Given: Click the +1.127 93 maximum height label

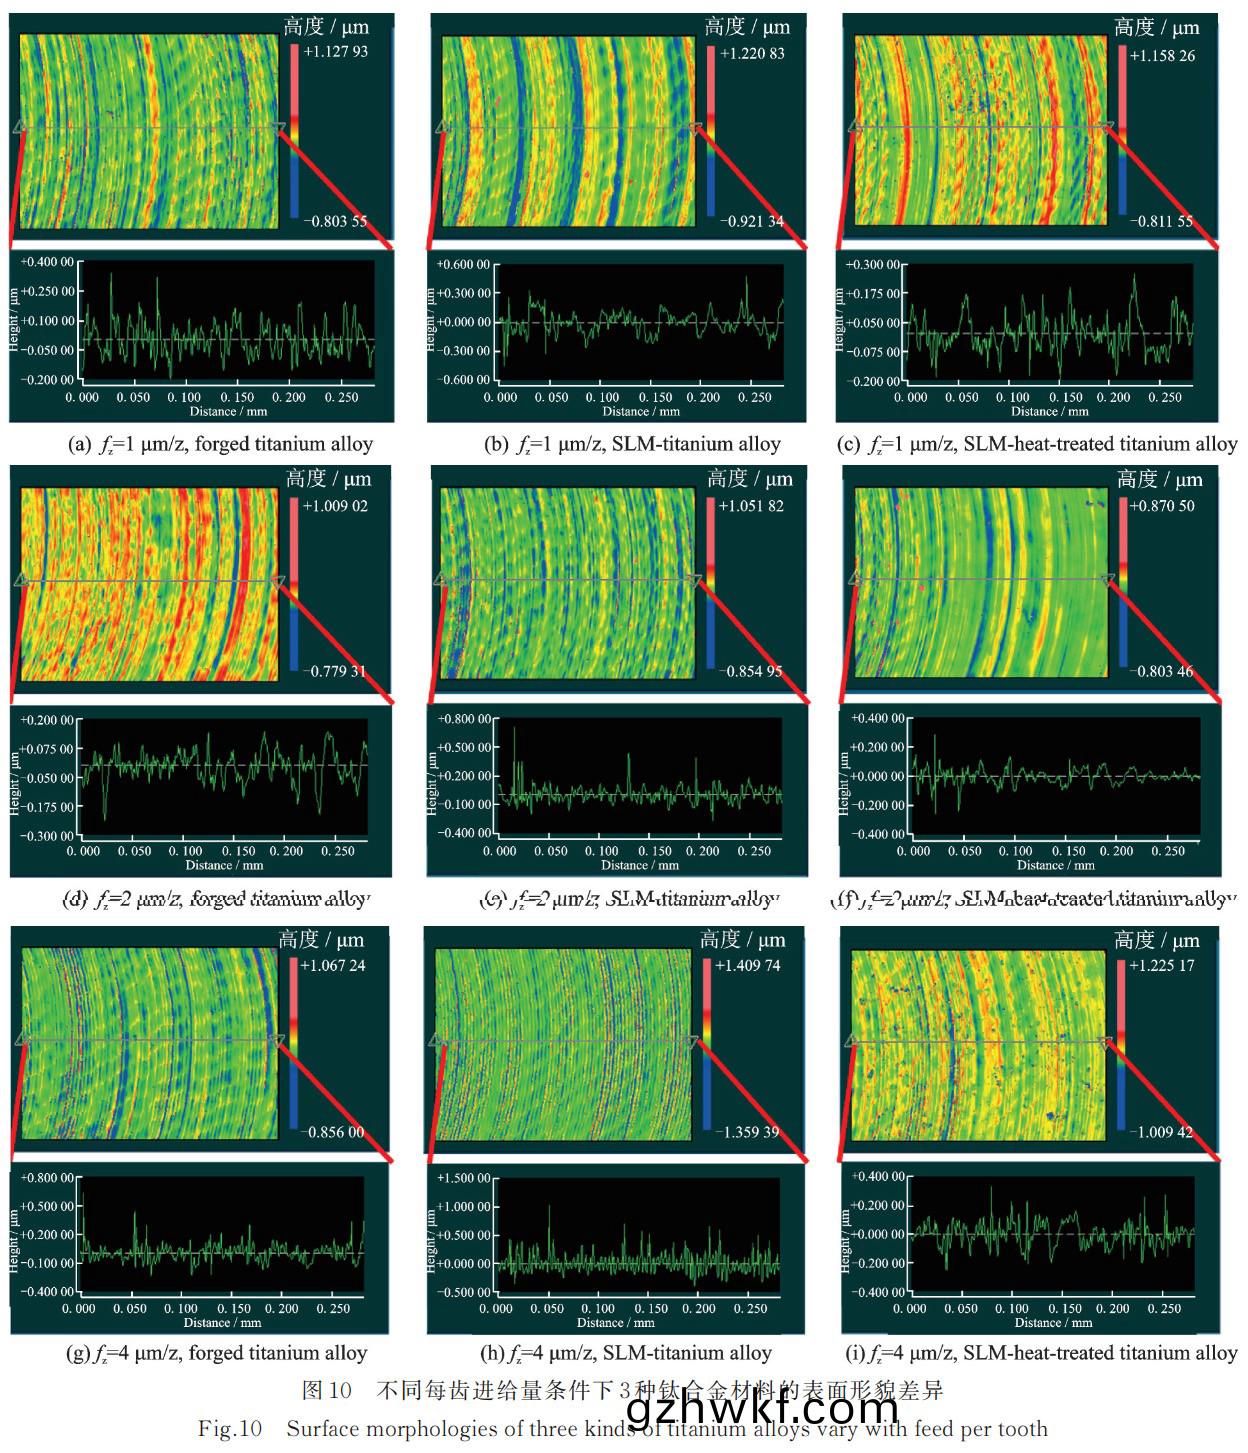Looking at the screenshot, I should pos(336,52).
